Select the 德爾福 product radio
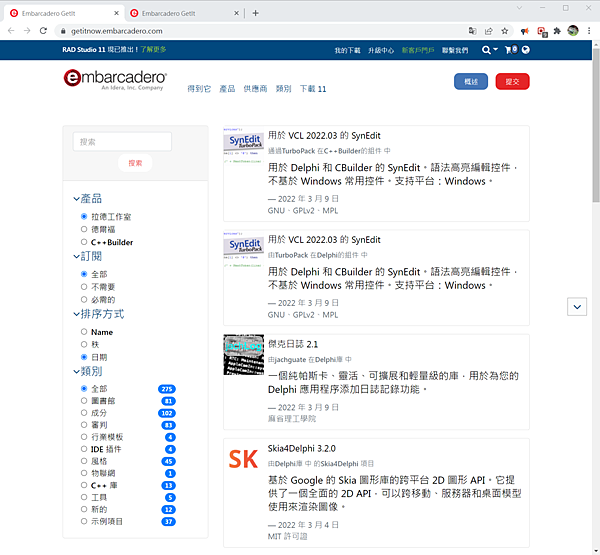The width and height of the screenshot is (600, 555). [x=84, y=229]
